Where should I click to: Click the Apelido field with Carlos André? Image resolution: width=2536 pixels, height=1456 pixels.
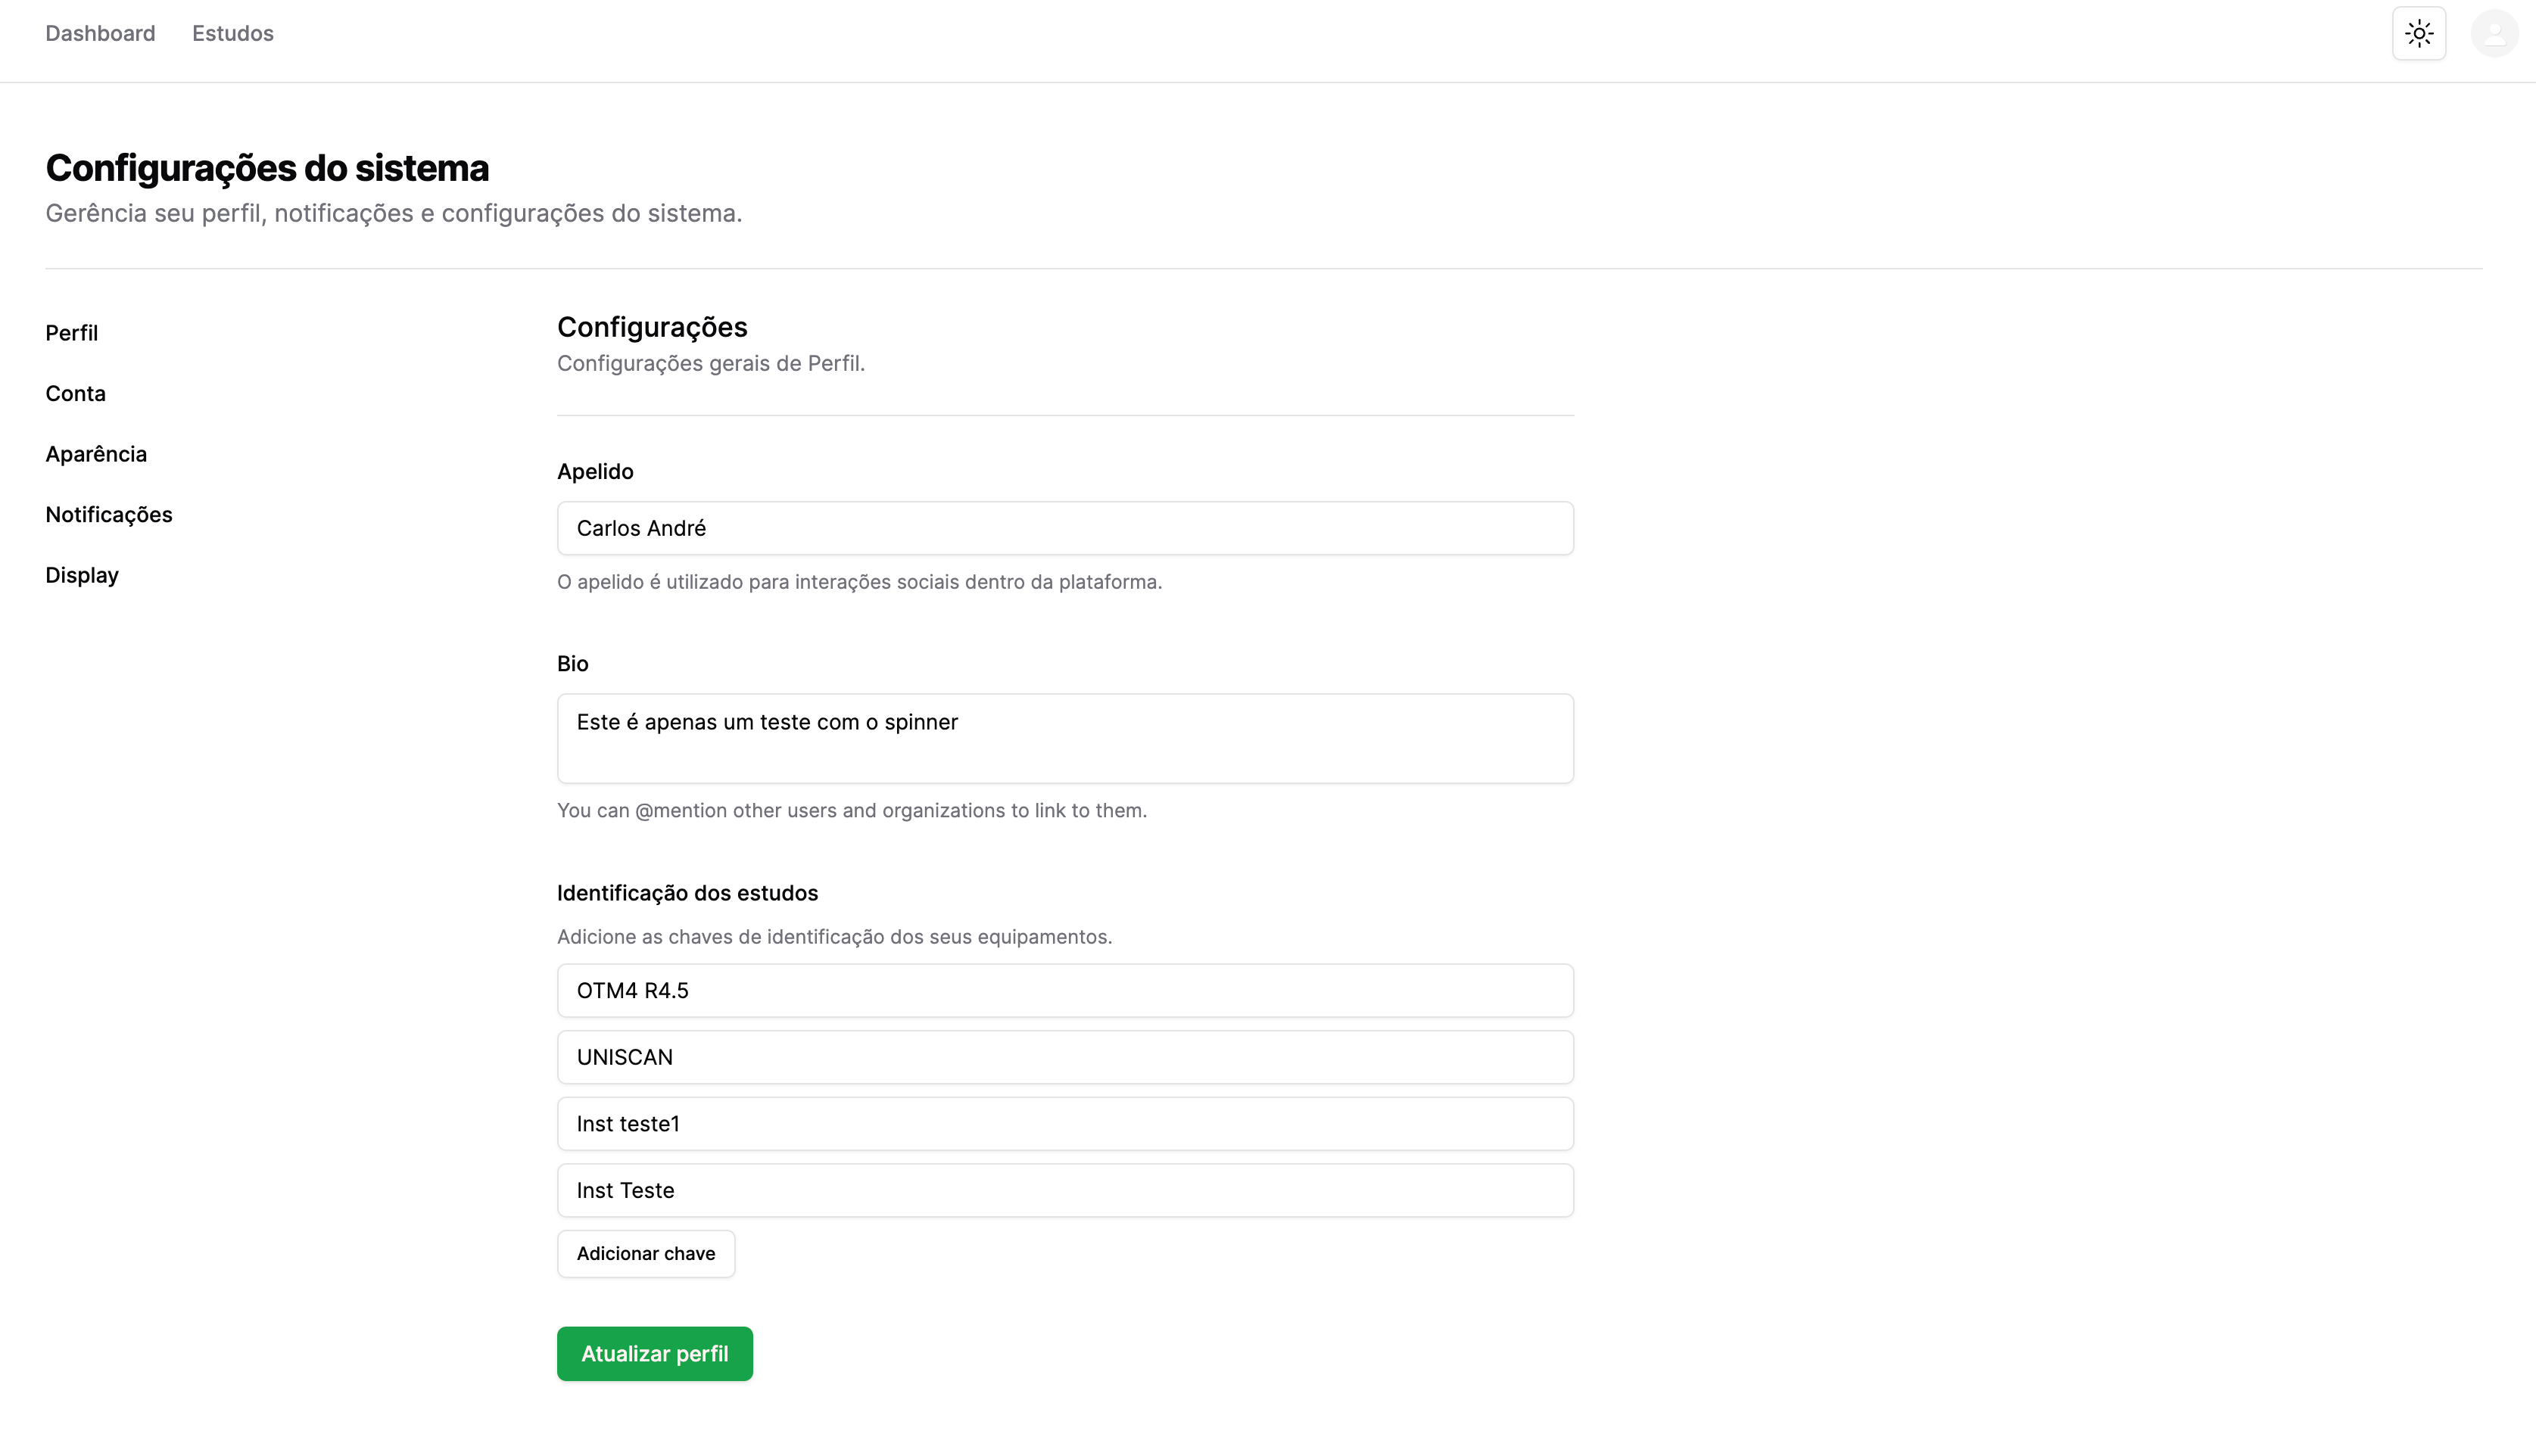[x=1064, y=528]
